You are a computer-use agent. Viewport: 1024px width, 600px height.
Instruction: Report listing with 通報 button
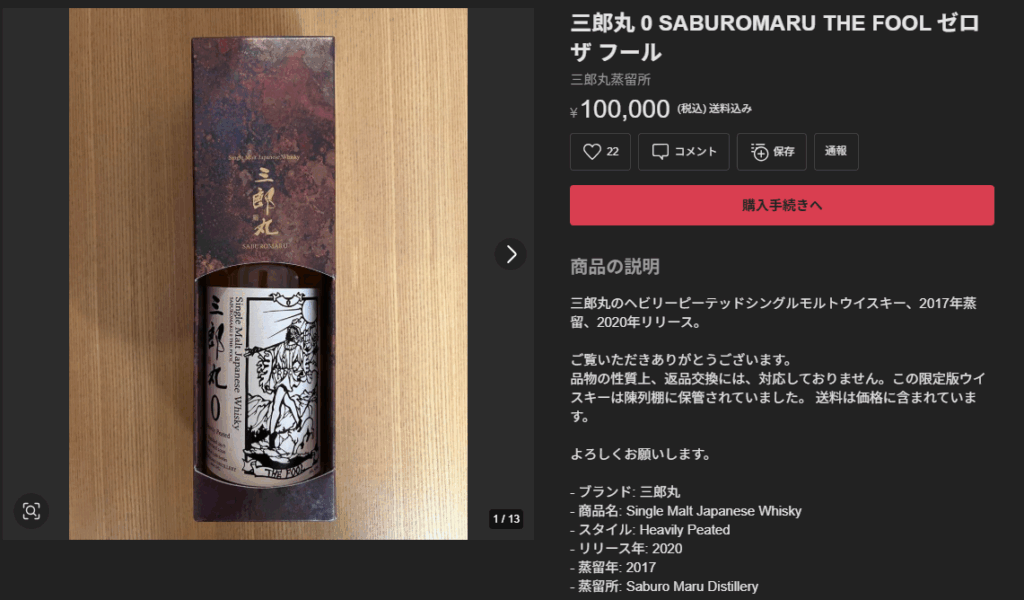836,152
